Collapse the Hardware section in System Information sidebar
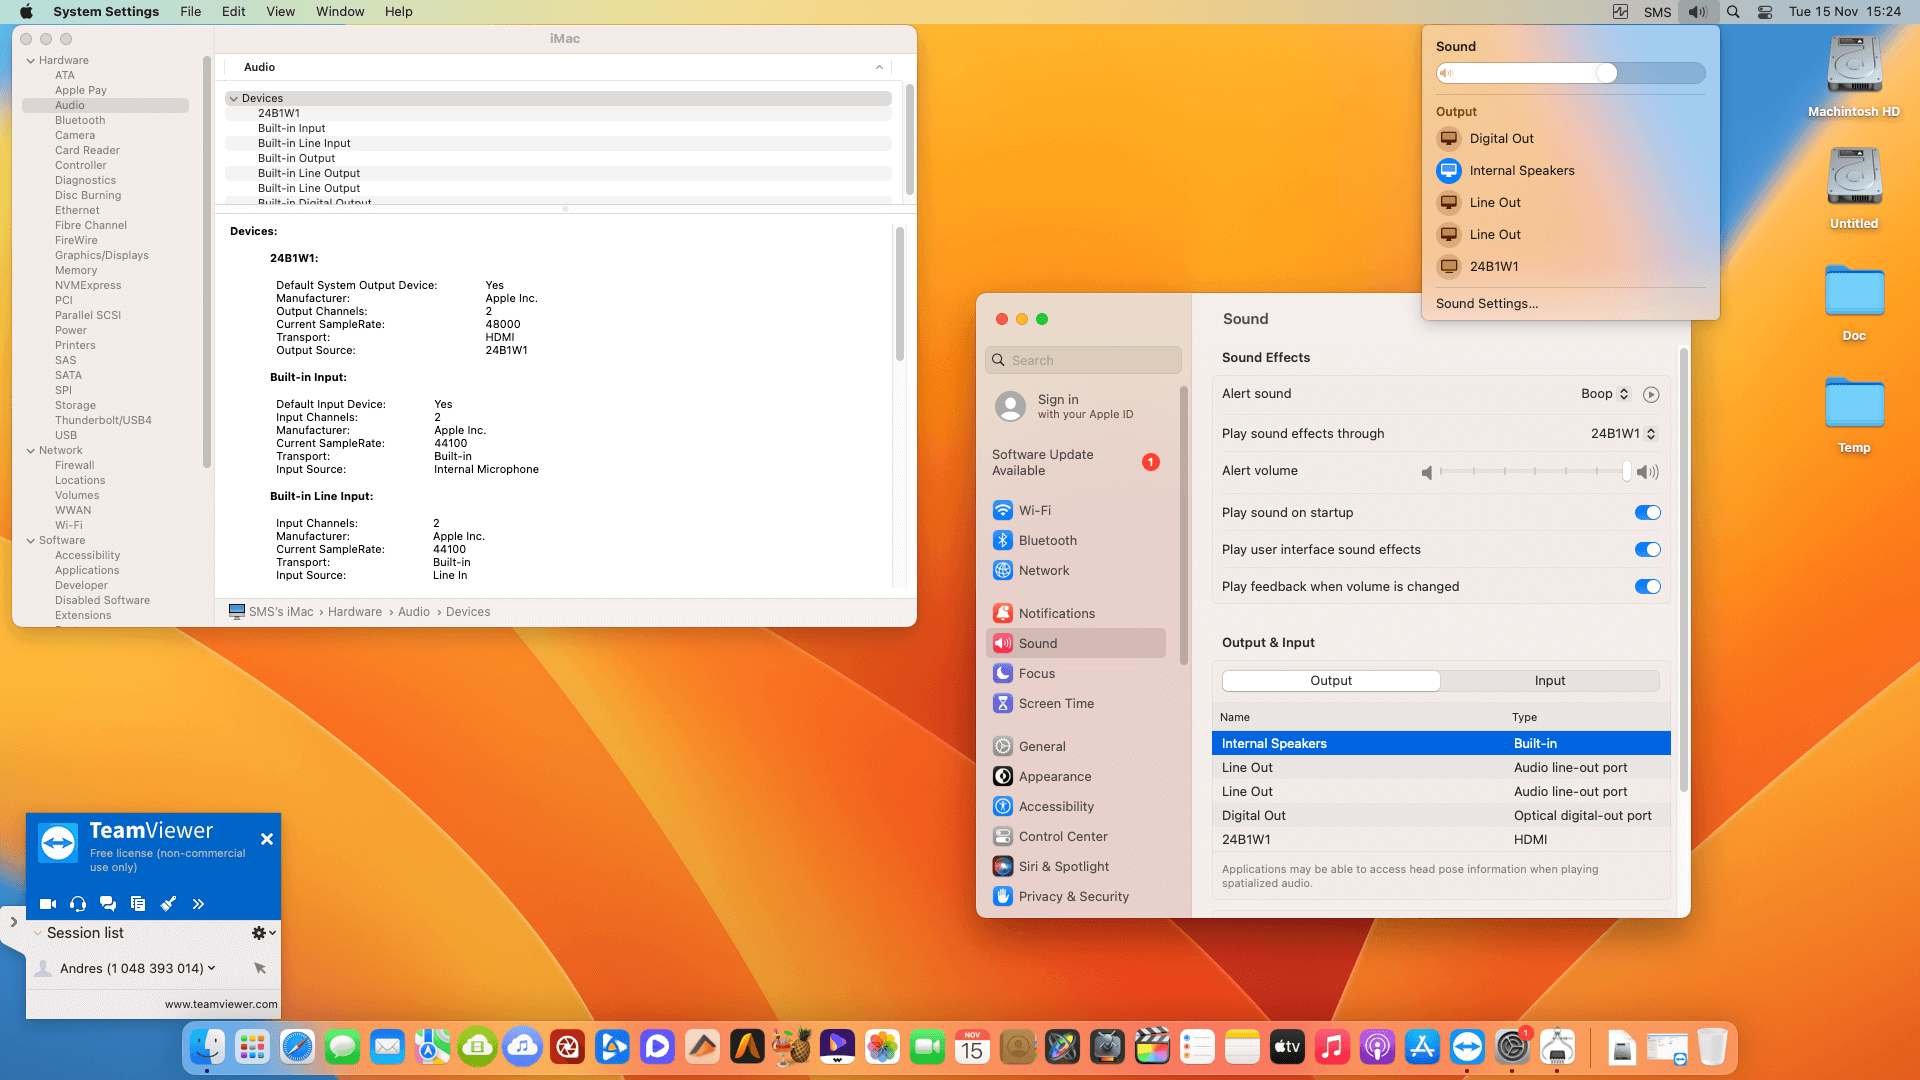The width and height of the screenshot is (1920, 1080). tap(31, 61)
